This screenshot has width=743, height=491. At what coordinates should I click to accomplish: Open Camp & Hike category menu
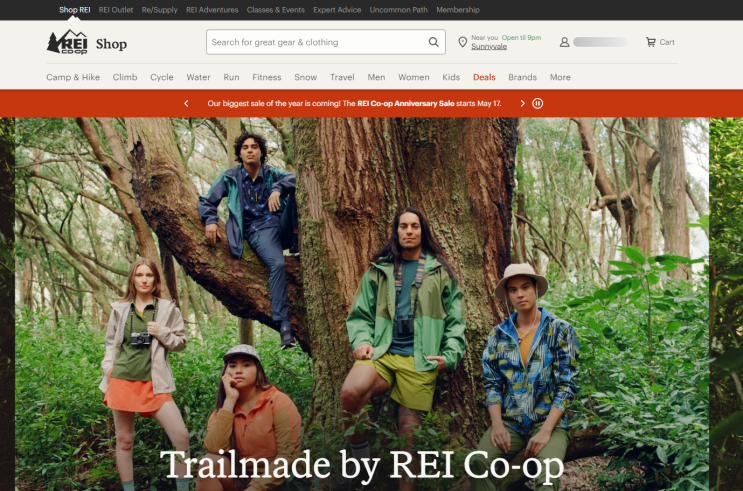point(73,77)
